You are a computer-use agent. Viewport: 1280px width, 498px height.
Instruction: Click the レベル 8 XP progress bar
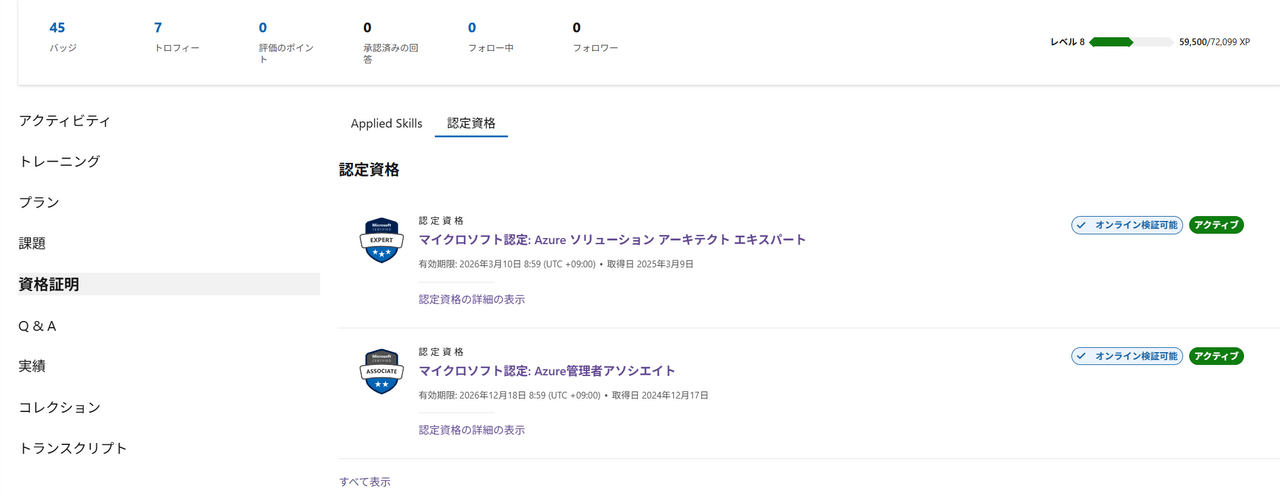[1131, 42]
